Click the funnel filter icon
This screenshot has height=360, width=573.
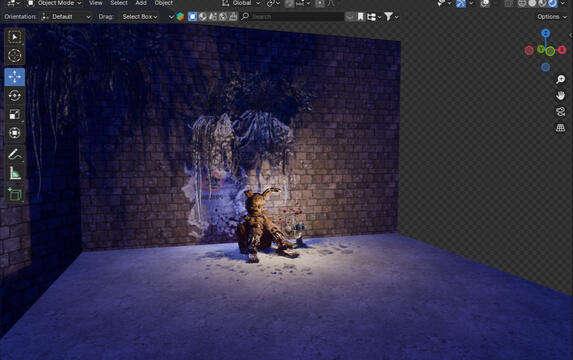tap(388, 16)
